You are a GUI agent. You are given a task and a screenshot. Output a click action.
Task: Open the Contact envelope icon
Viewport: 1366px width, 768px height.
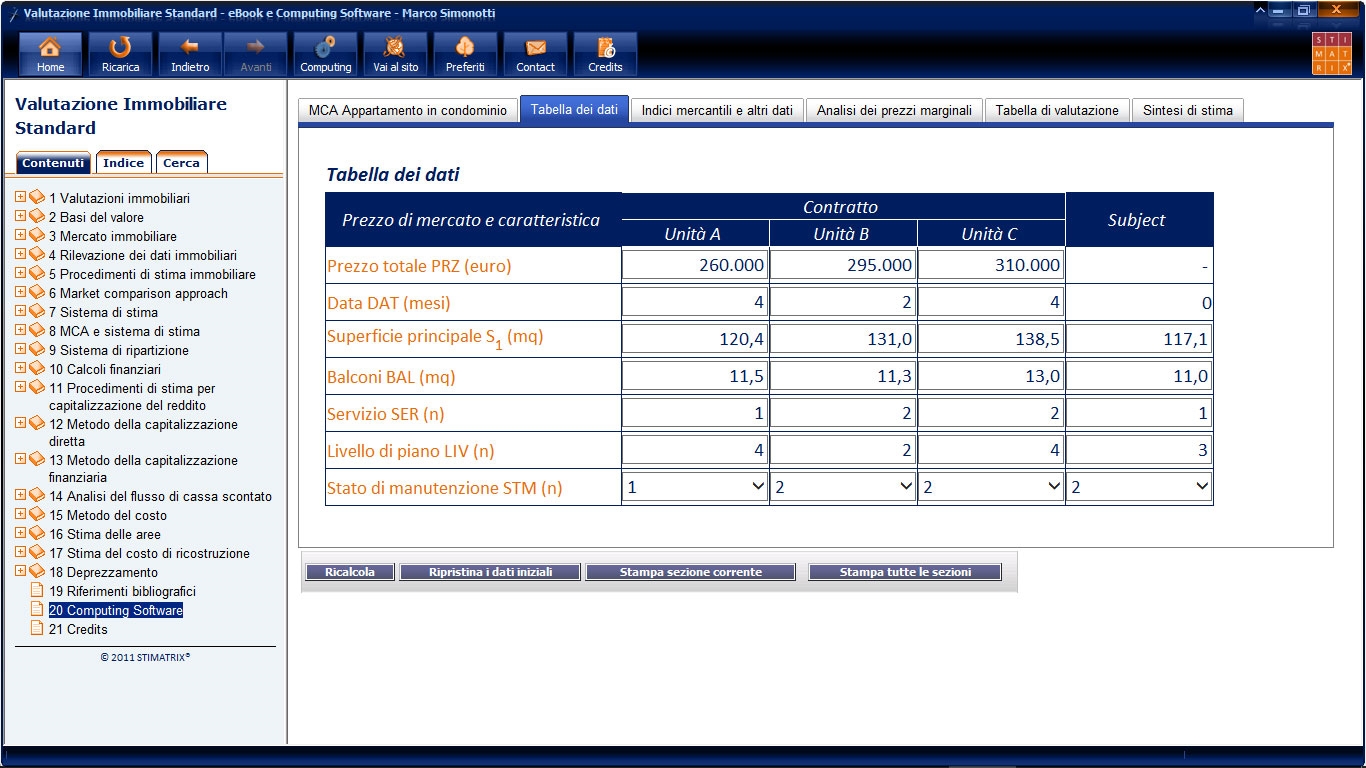[535, 54]
